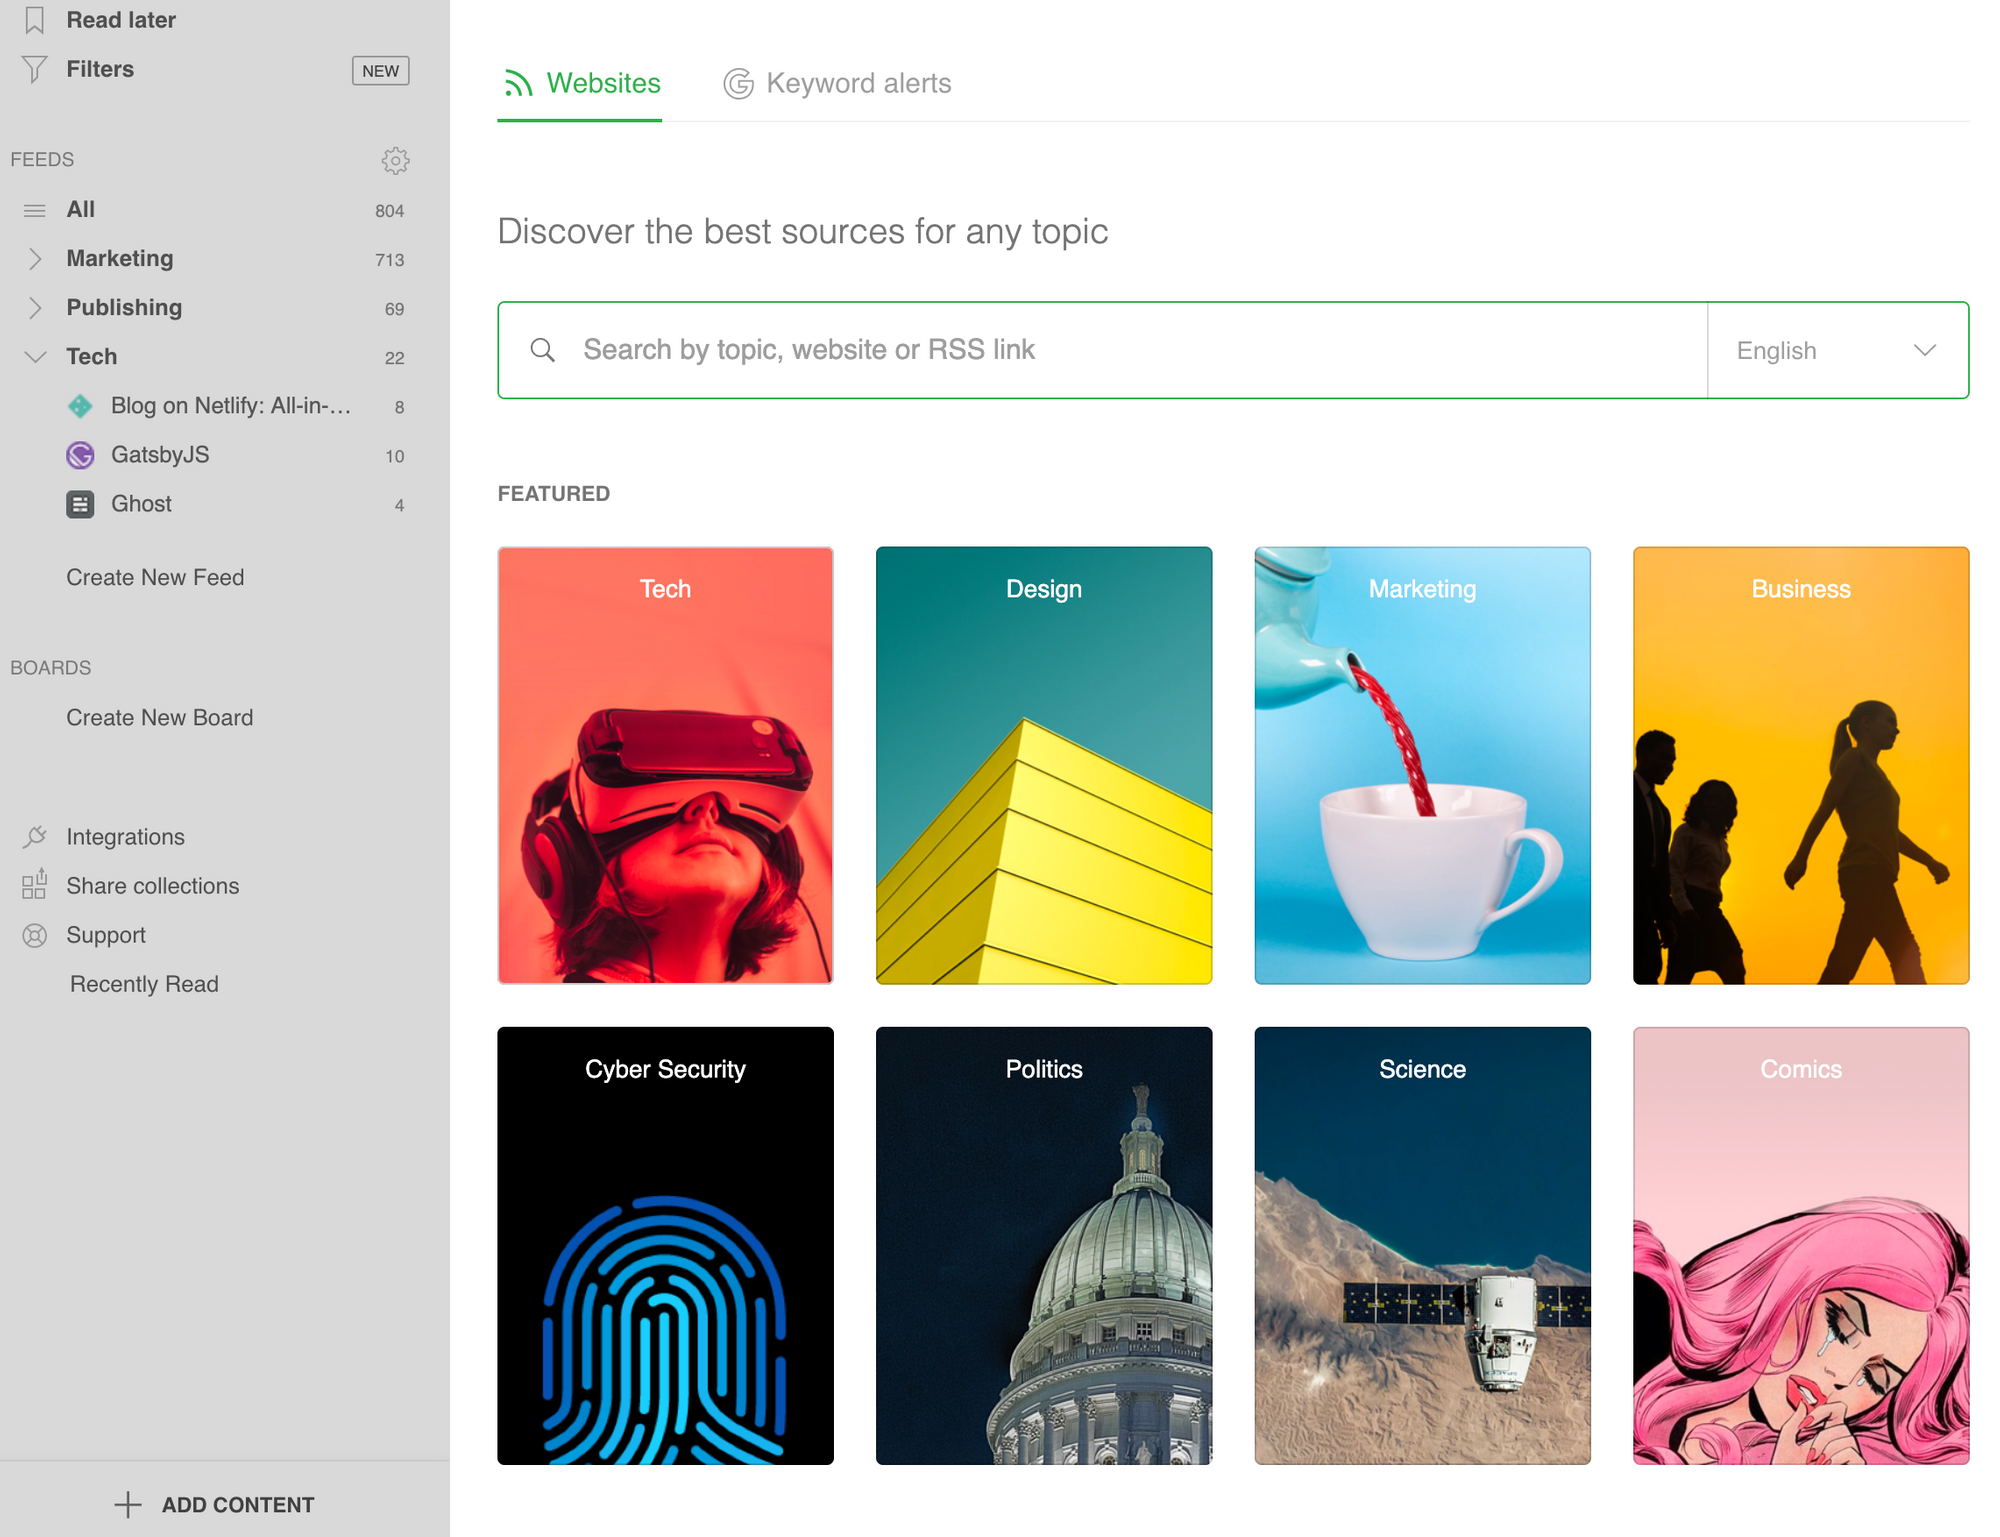The width and height of the screenshot is (2000, 1537).
Task: Click the Share collections icon
Action: pos(35,885)
